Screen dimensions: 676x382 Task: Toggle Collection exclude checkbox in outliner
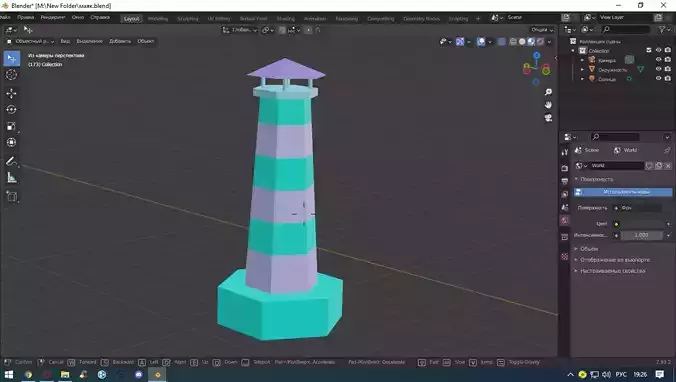[x=649, y=50]
